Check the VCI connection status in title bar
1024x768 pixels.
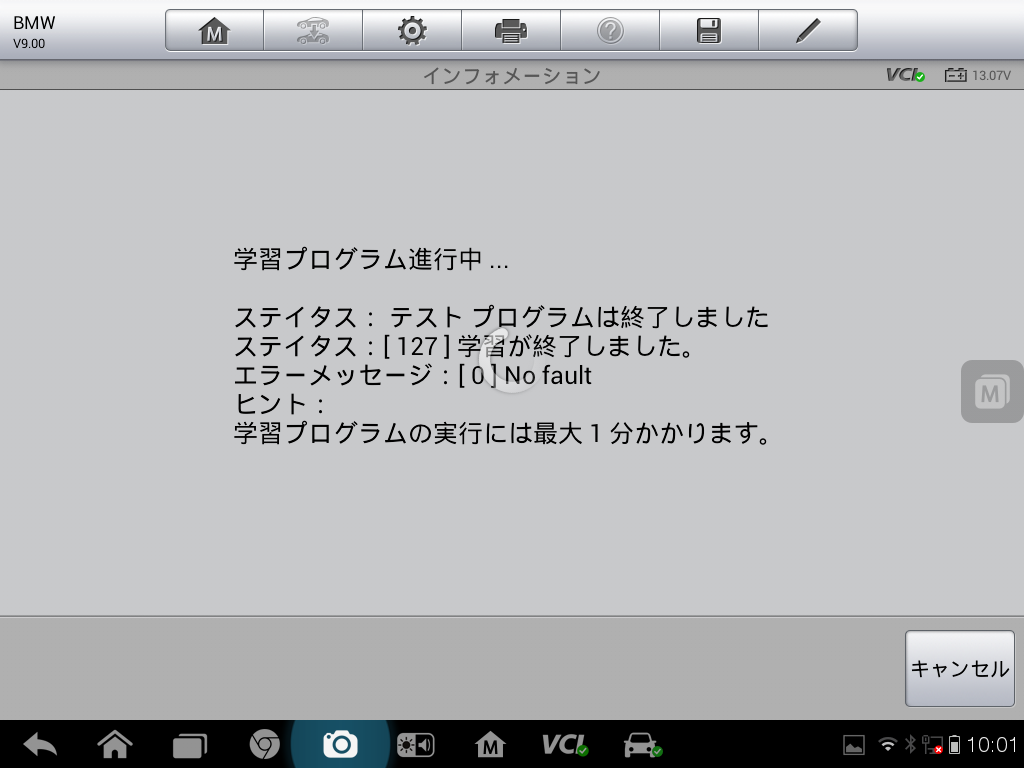905,75
